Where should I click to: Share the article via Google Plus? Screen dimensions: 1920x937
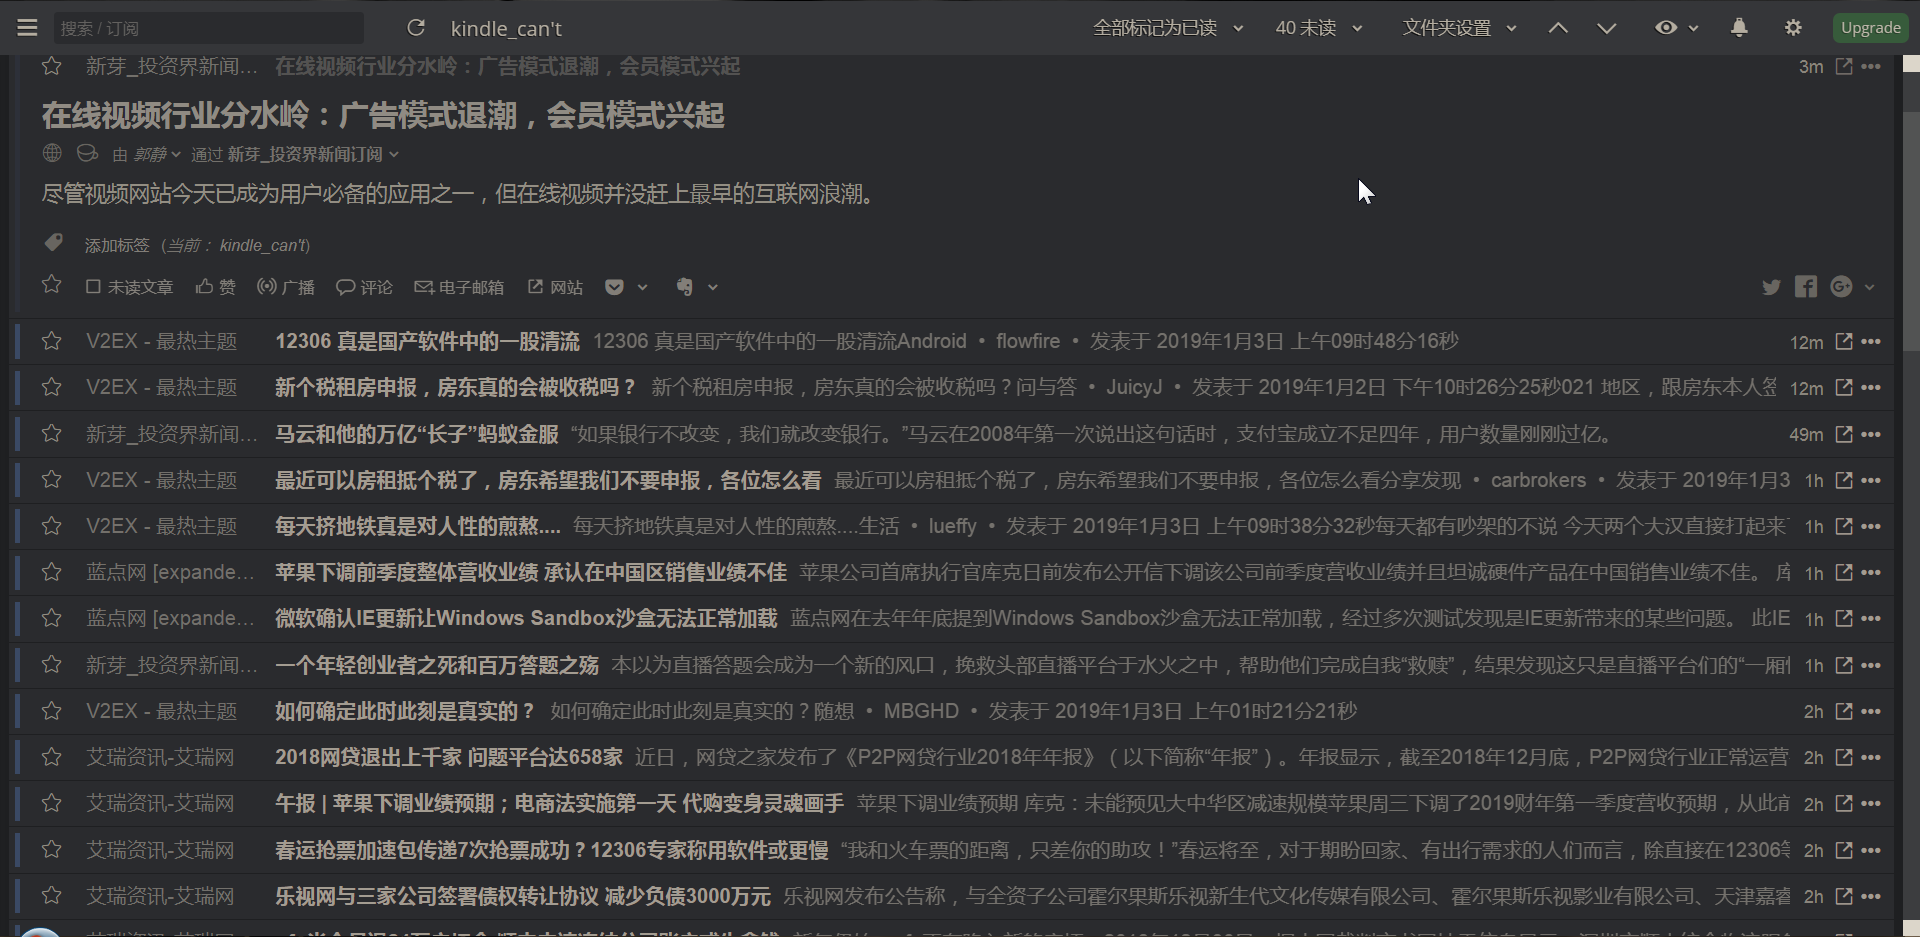click(x=1842, y=287)
